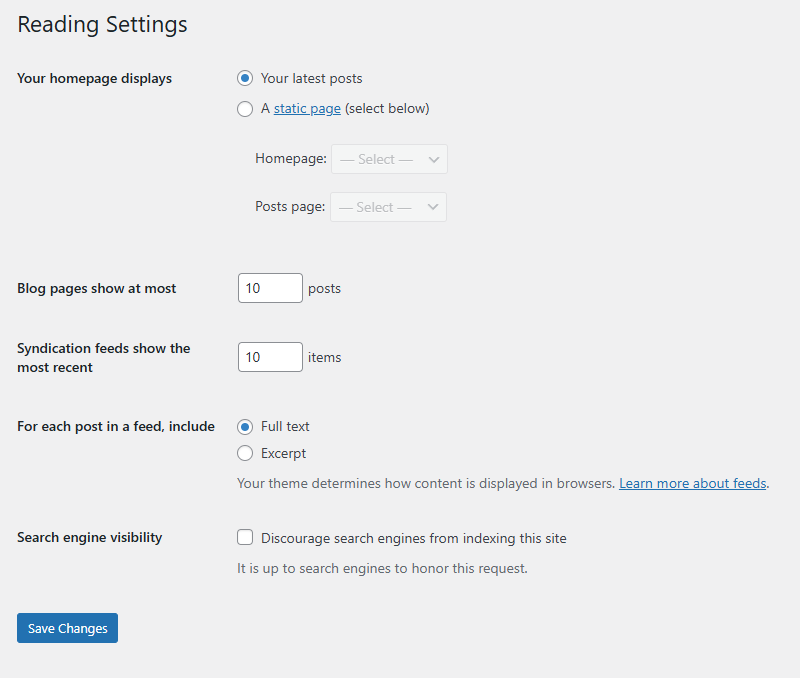Image resolution: width=800 pixels, height=678 pixels.
Task: Click "For each post in a feed, include" label
Action: tap(116, 427)
